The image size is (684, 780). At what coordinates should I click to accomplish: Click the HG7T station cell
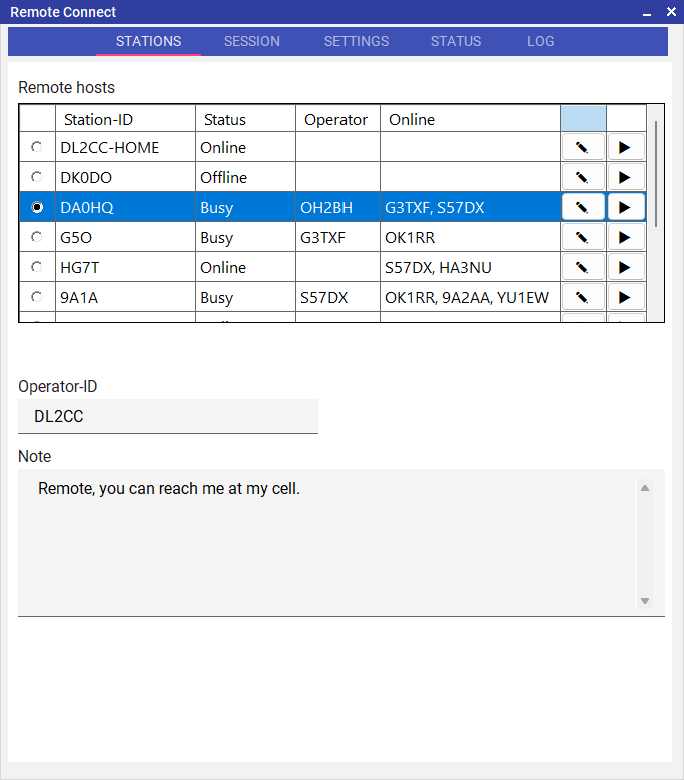click(x=125, y=267)
